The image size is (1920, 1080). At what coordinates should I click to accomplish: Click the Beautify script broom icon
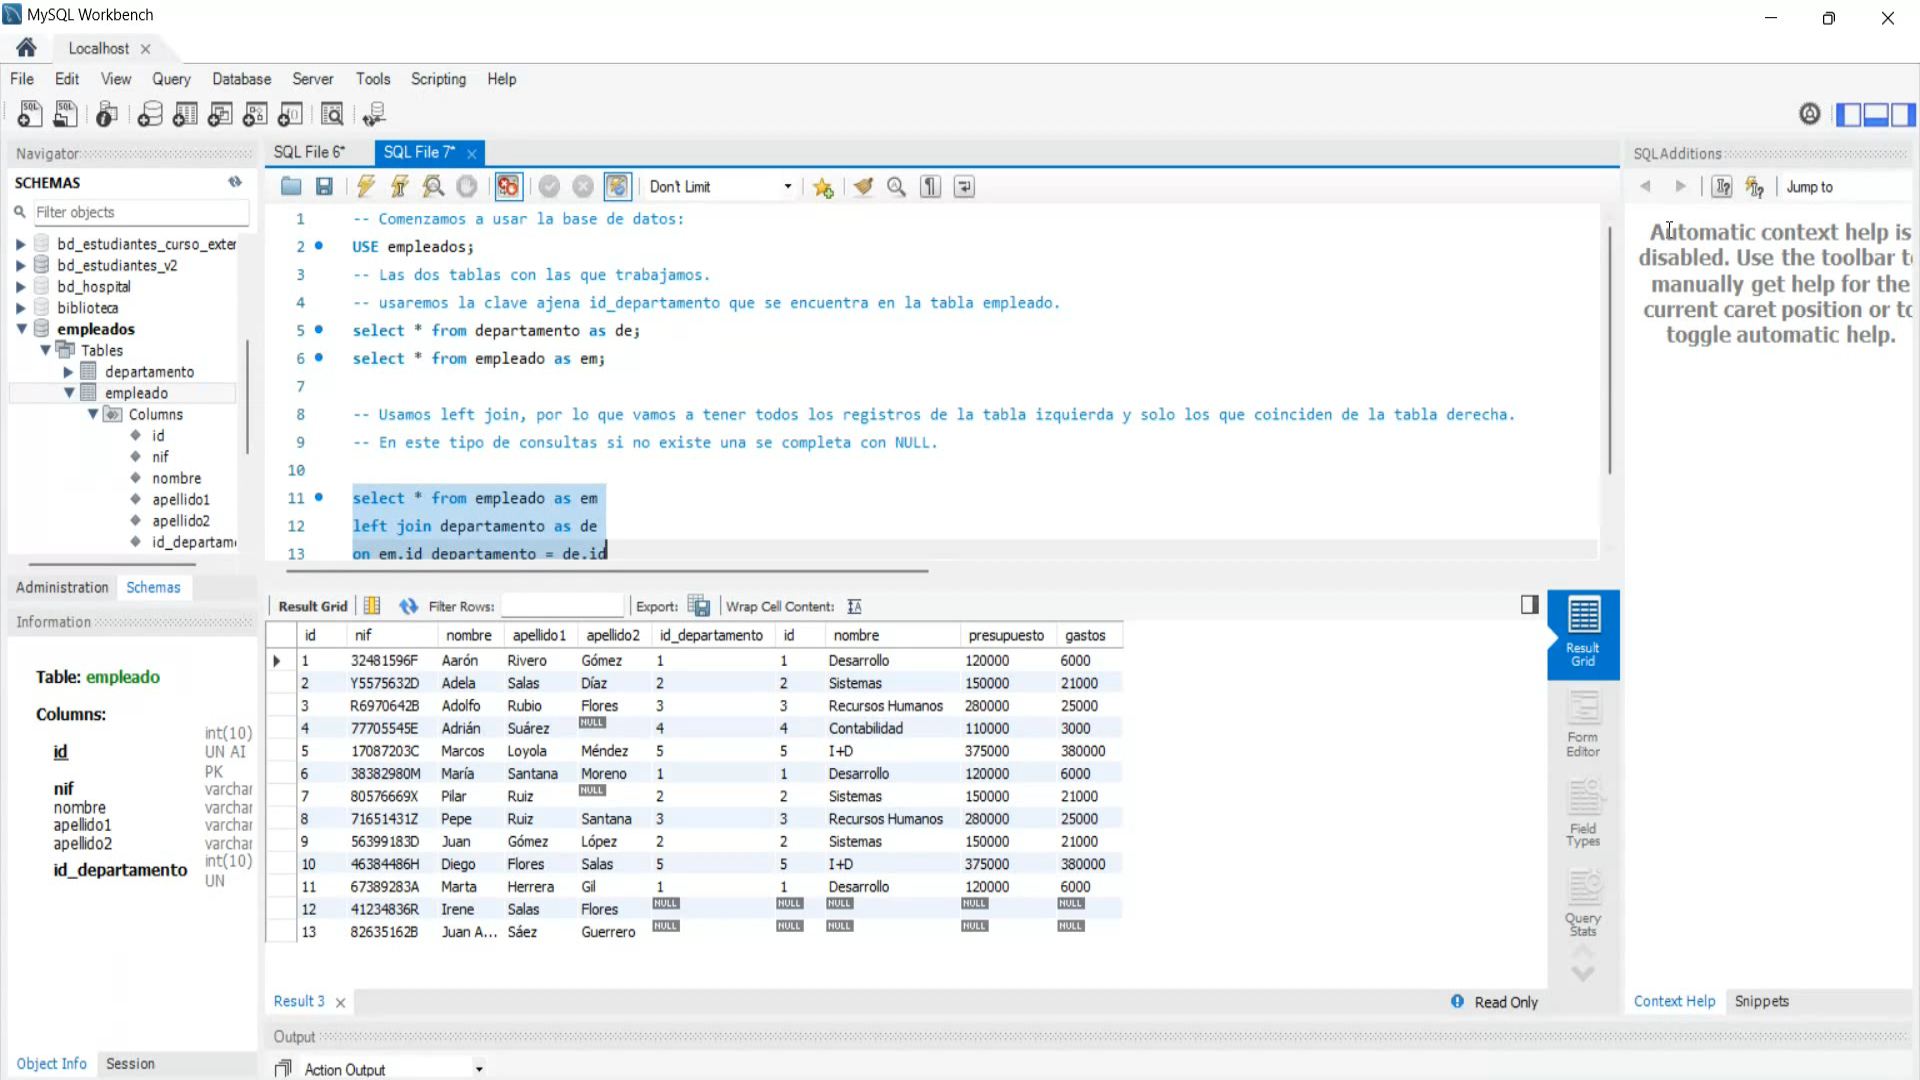coord(863,186)
